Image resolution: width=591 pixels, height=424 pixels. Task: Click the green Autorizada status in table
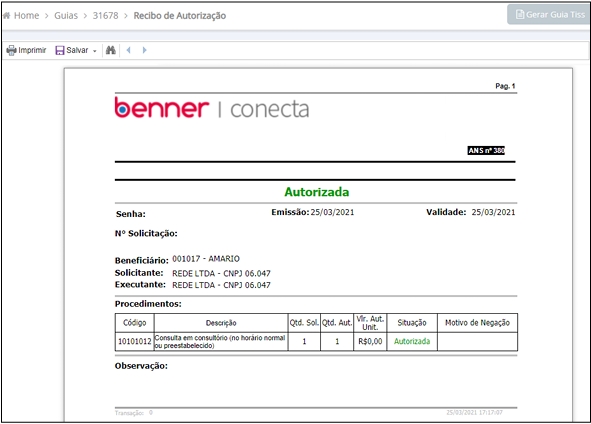click(412, 341)
